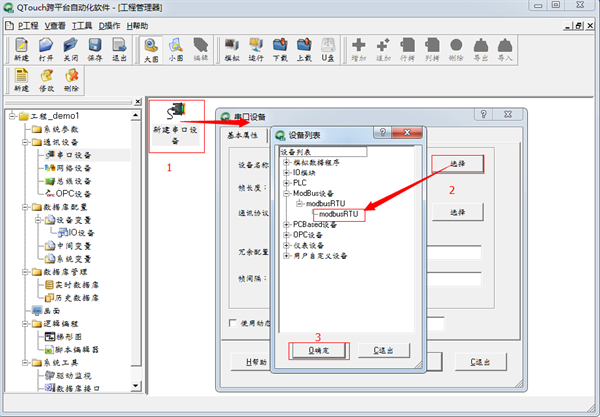Select the 基本属性 tab in serial device dialog
The image size is (600, 417).
coord(243,136)
